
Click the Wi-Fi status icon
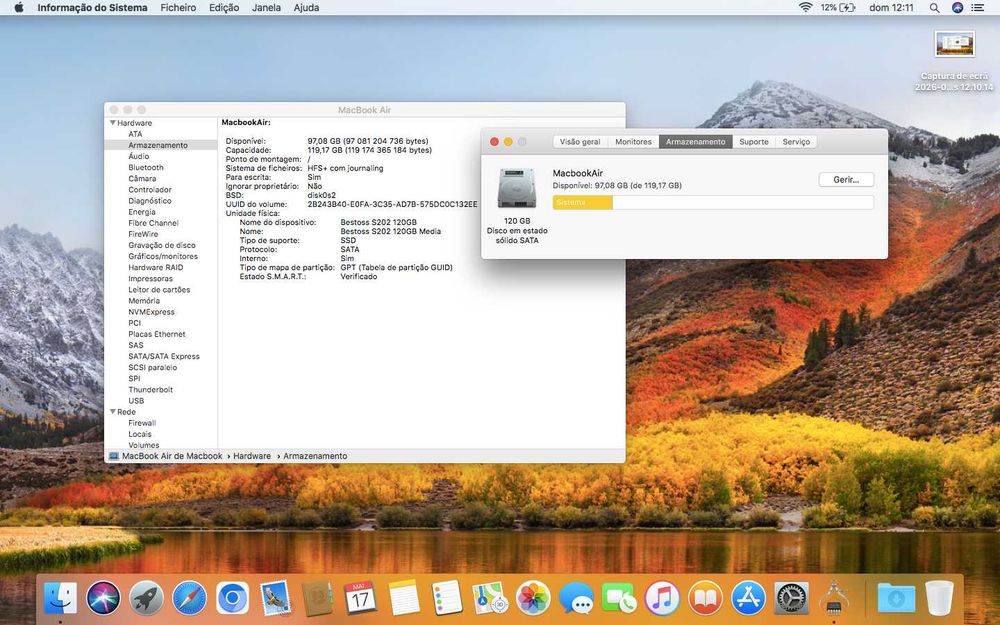tap(805, 8)
